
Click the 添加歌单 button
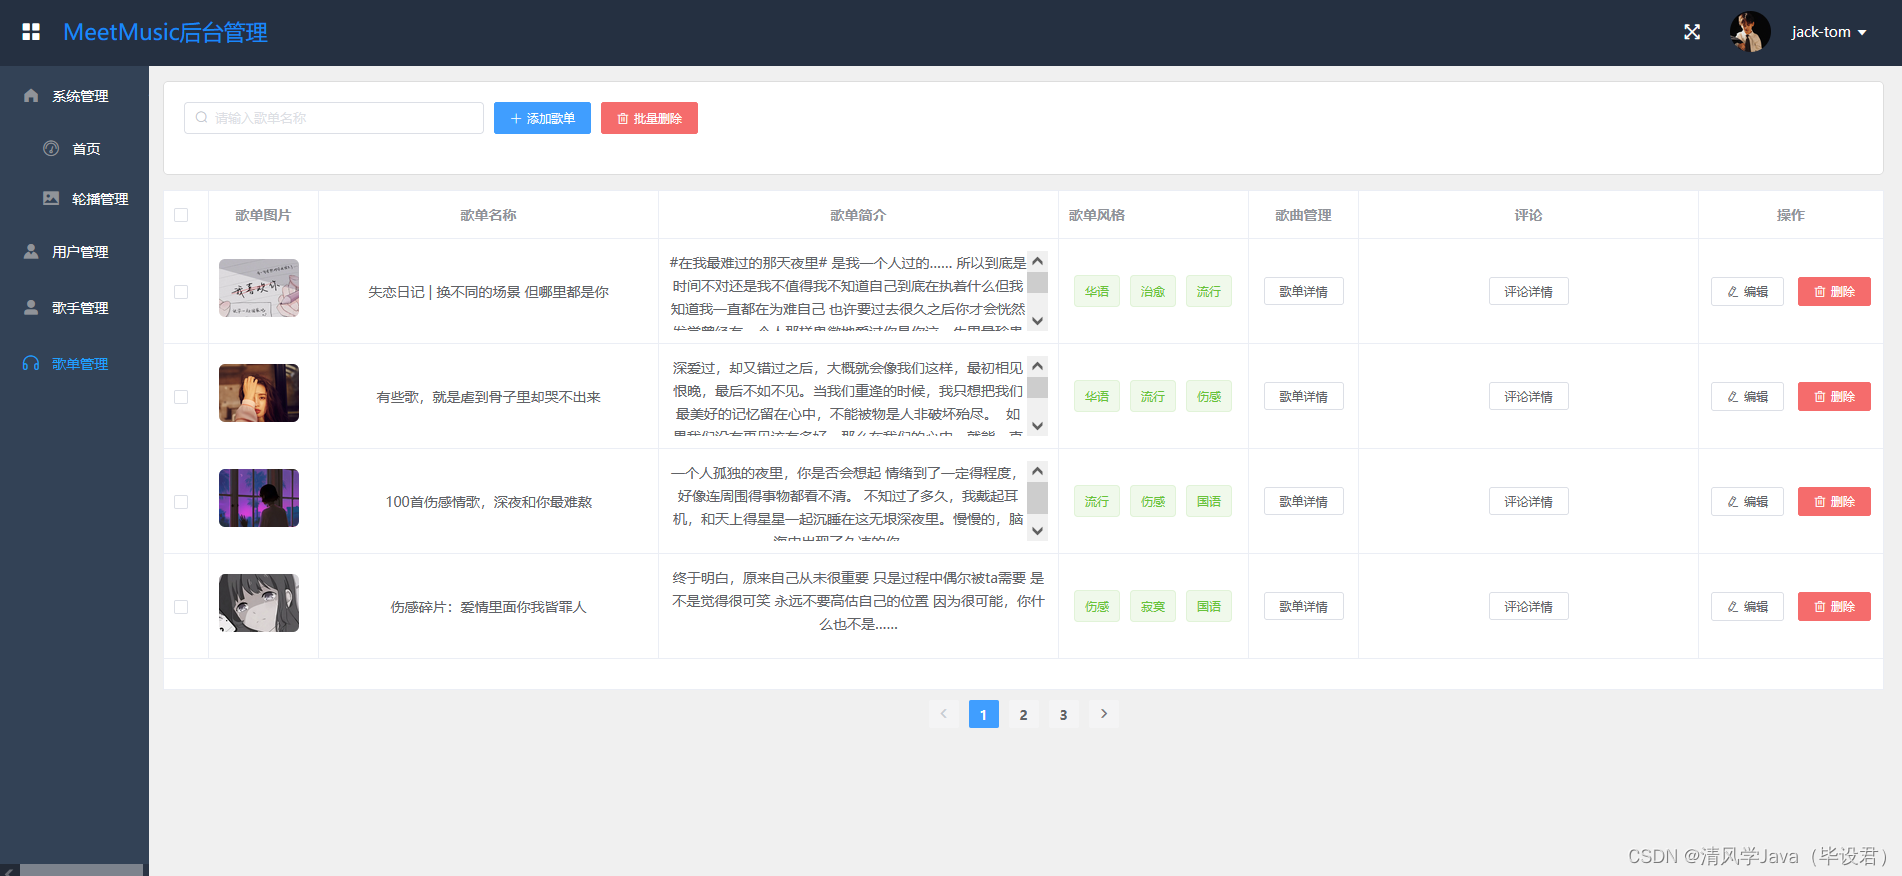click(542, 118)
